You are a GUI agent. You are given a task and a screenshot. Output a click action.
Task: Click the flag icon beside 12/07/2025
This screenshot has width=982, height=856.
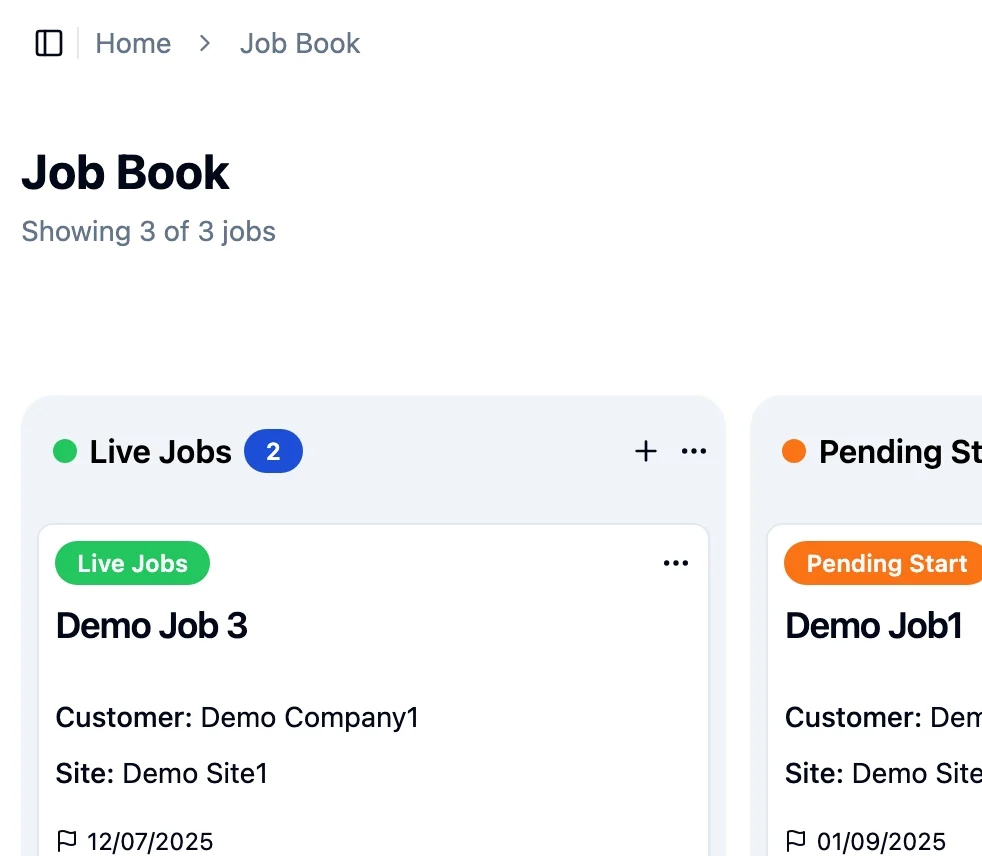click(67, 841)
